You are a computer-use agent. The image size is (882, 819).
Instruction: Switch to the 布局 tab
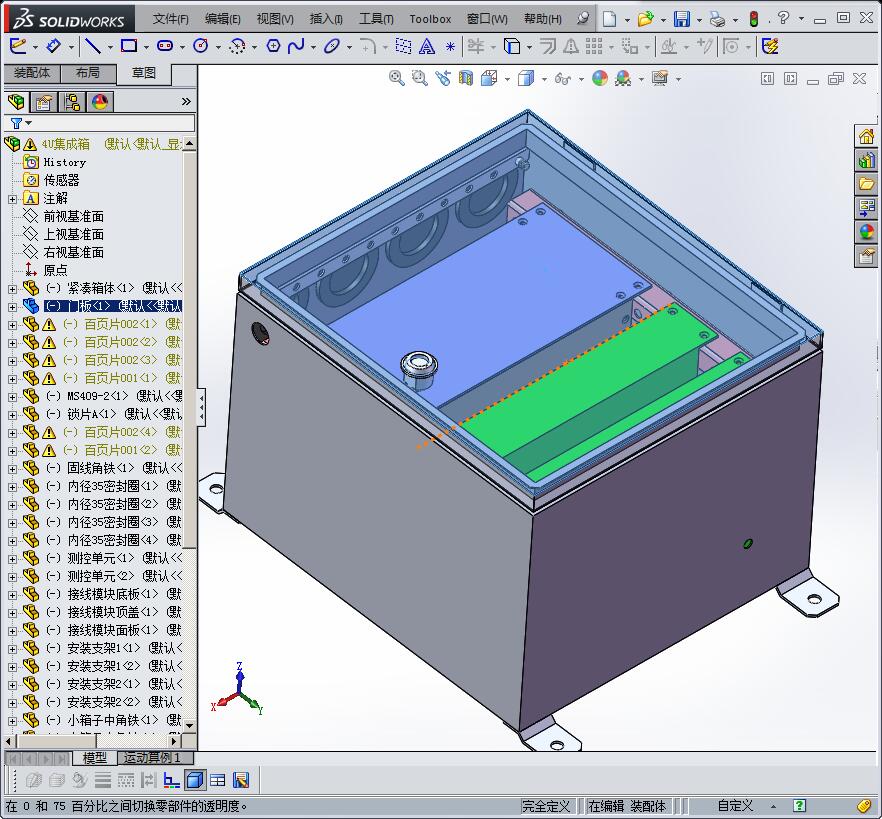88,73
